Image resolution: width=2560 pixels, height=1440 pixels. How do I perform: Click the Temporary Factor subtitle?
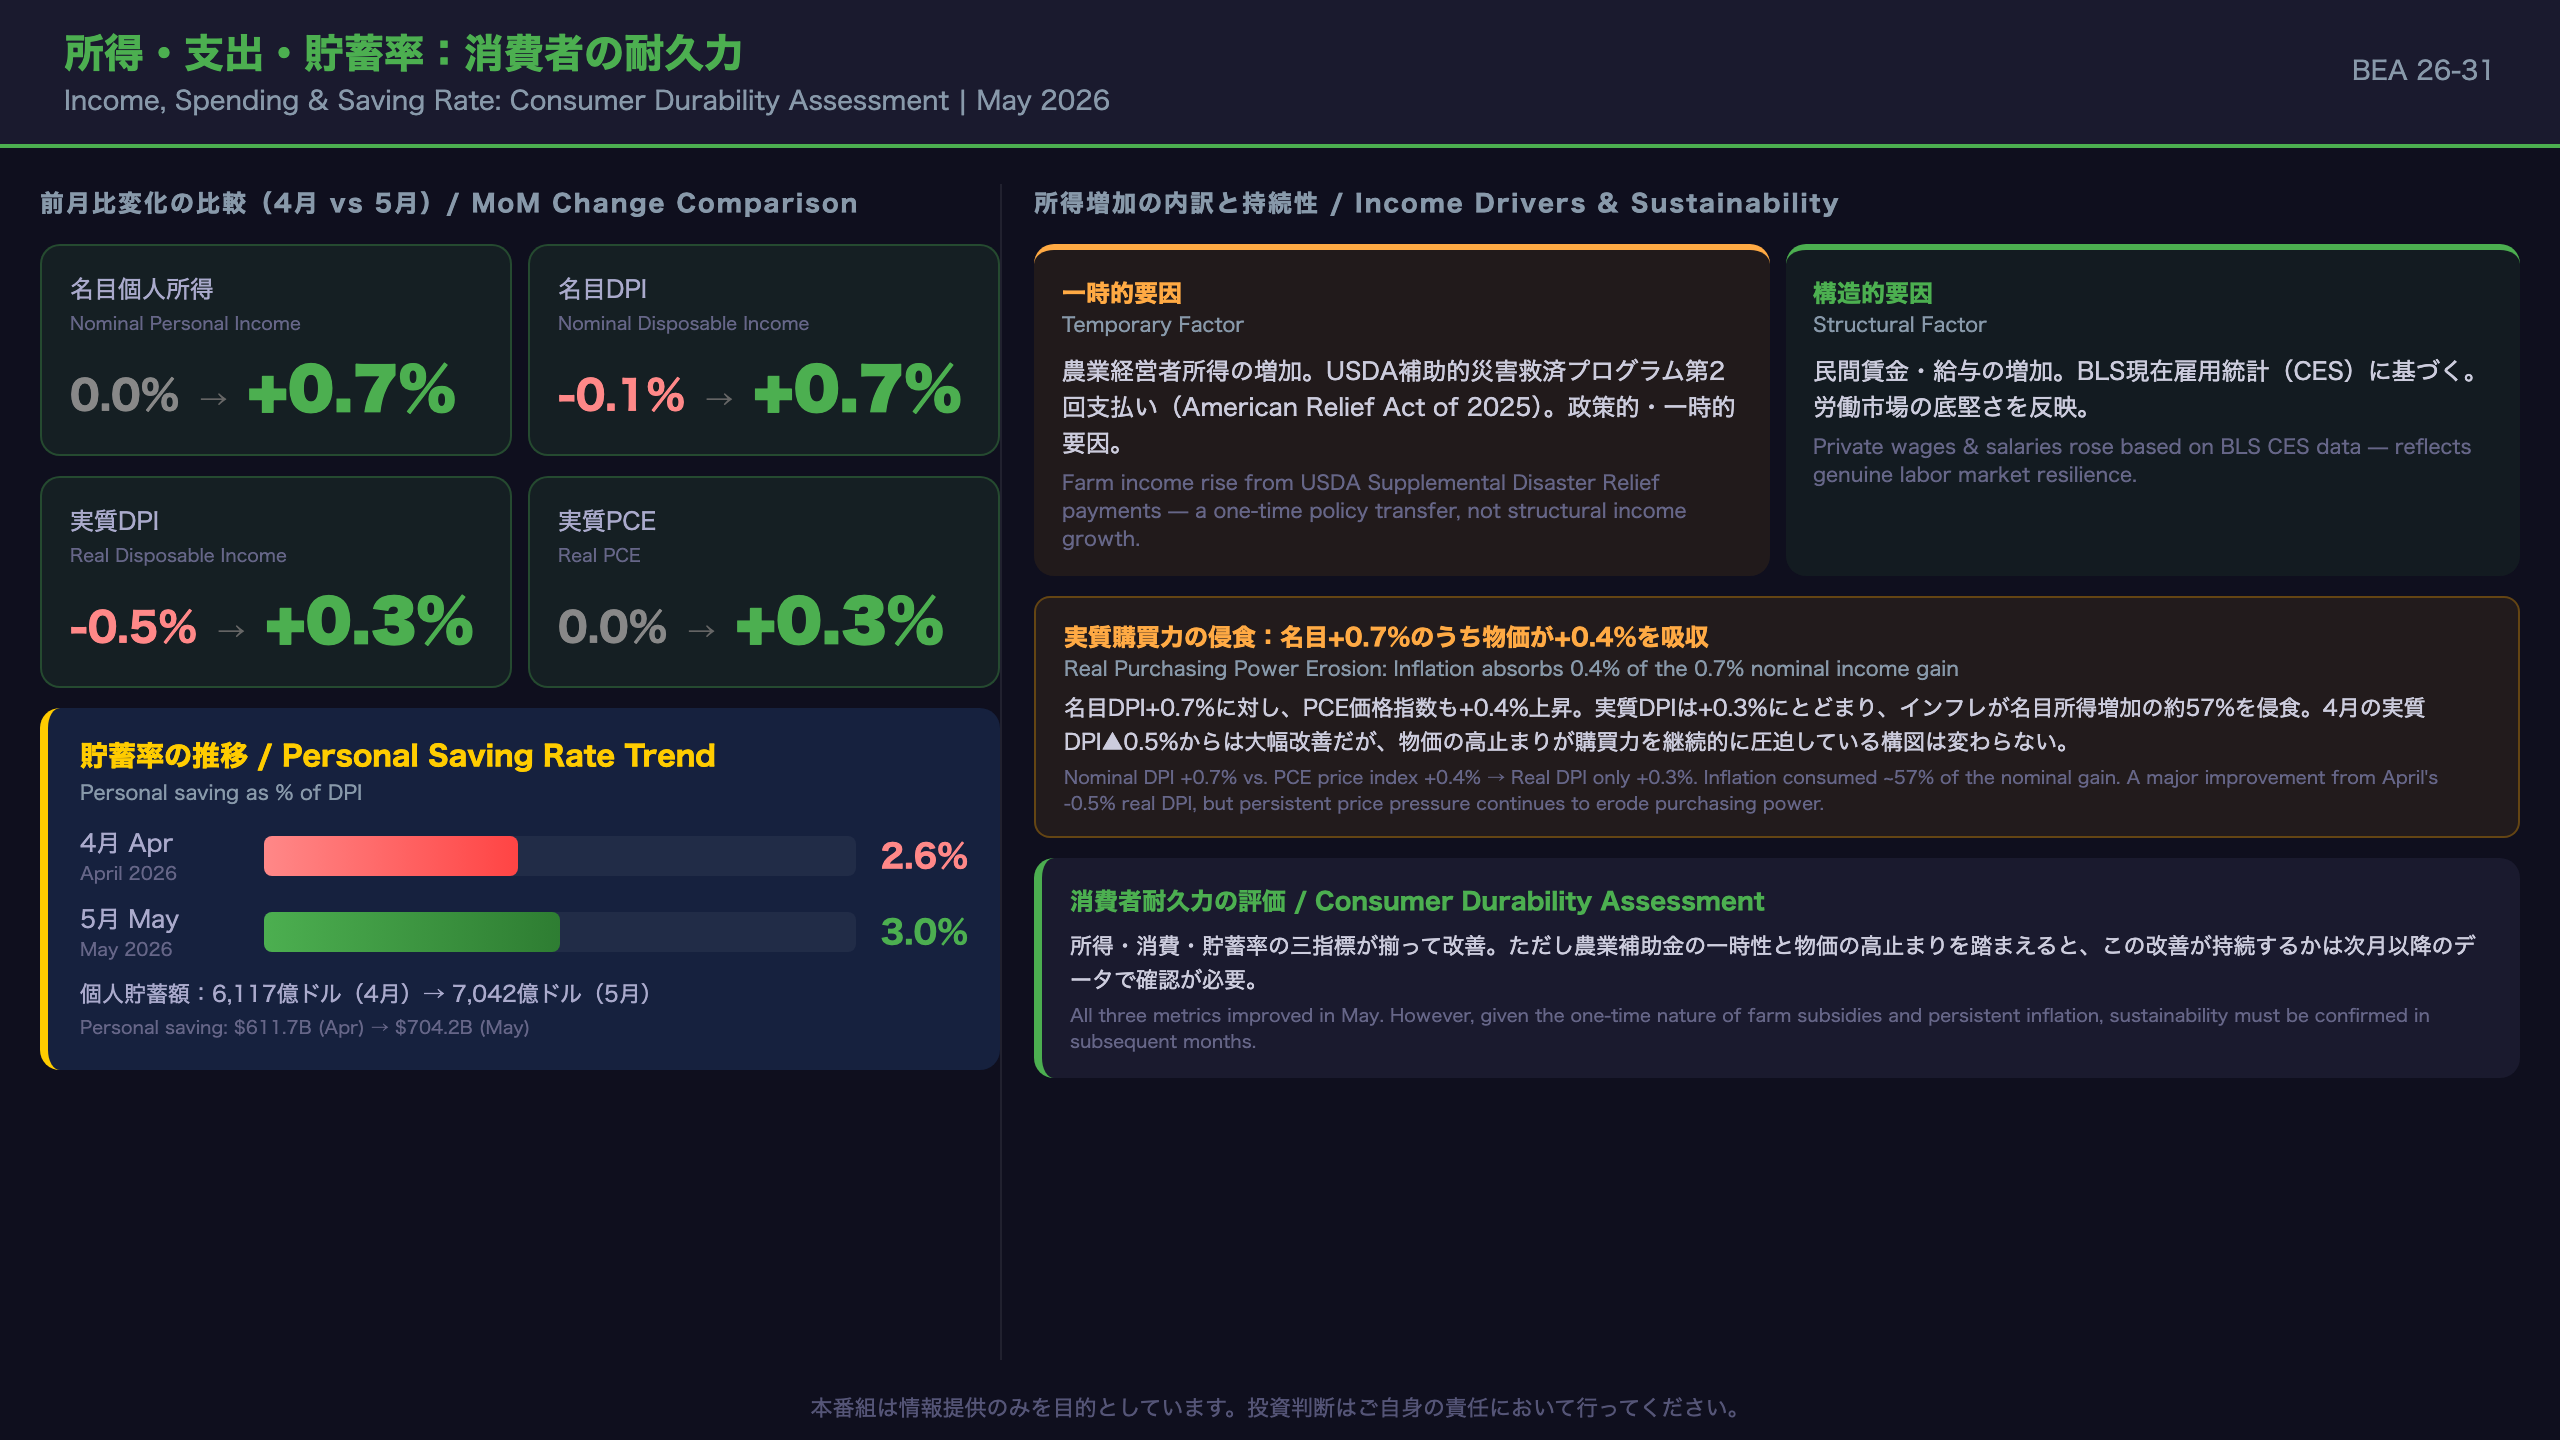click(x=1152, y=324)
